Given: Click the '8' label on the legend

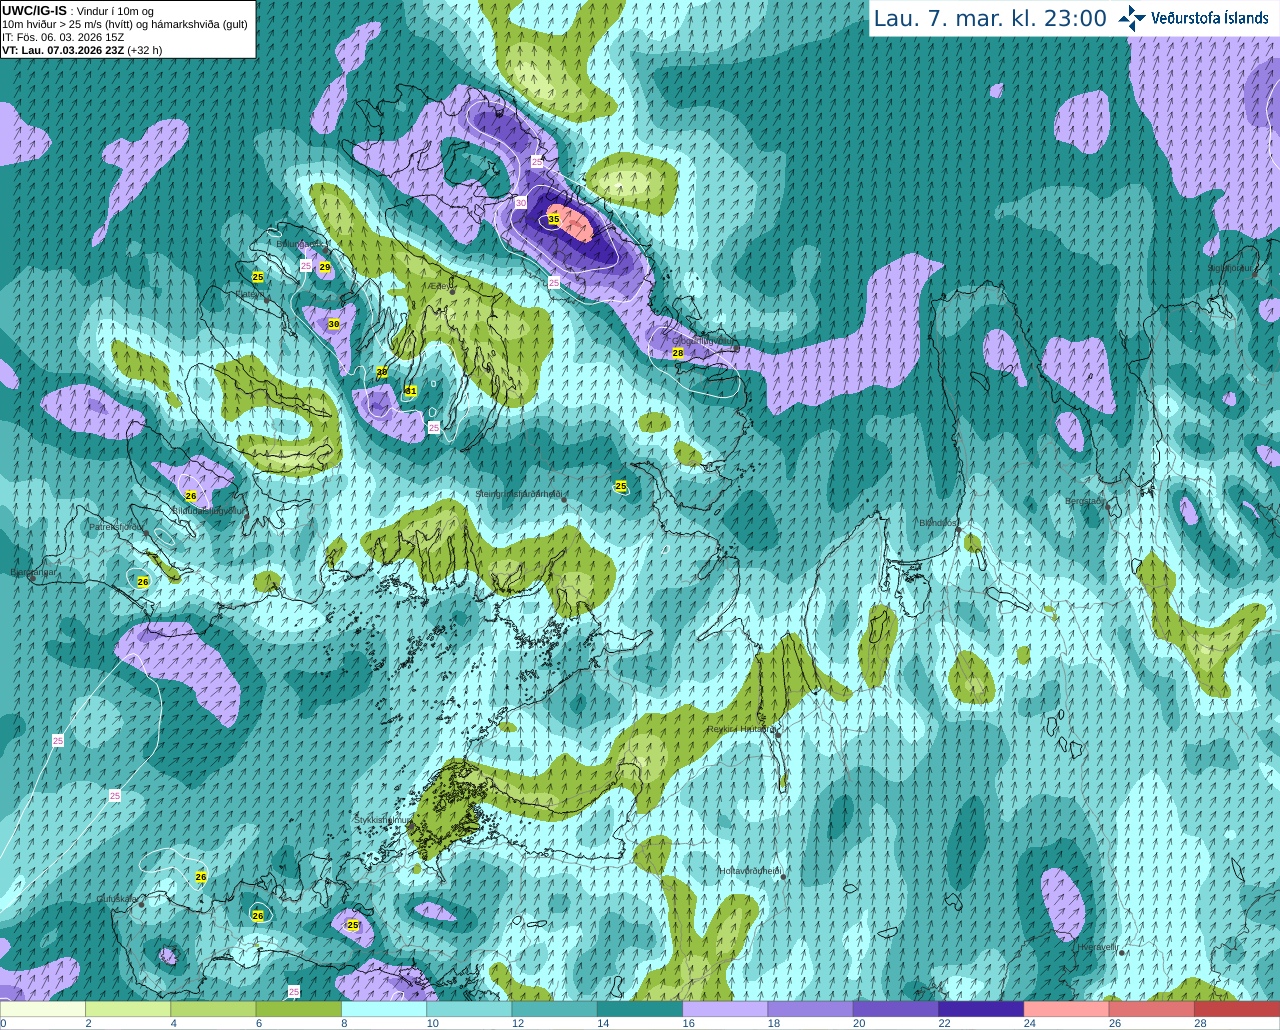Looking at the screenshot, I should tap(345, 1023).
